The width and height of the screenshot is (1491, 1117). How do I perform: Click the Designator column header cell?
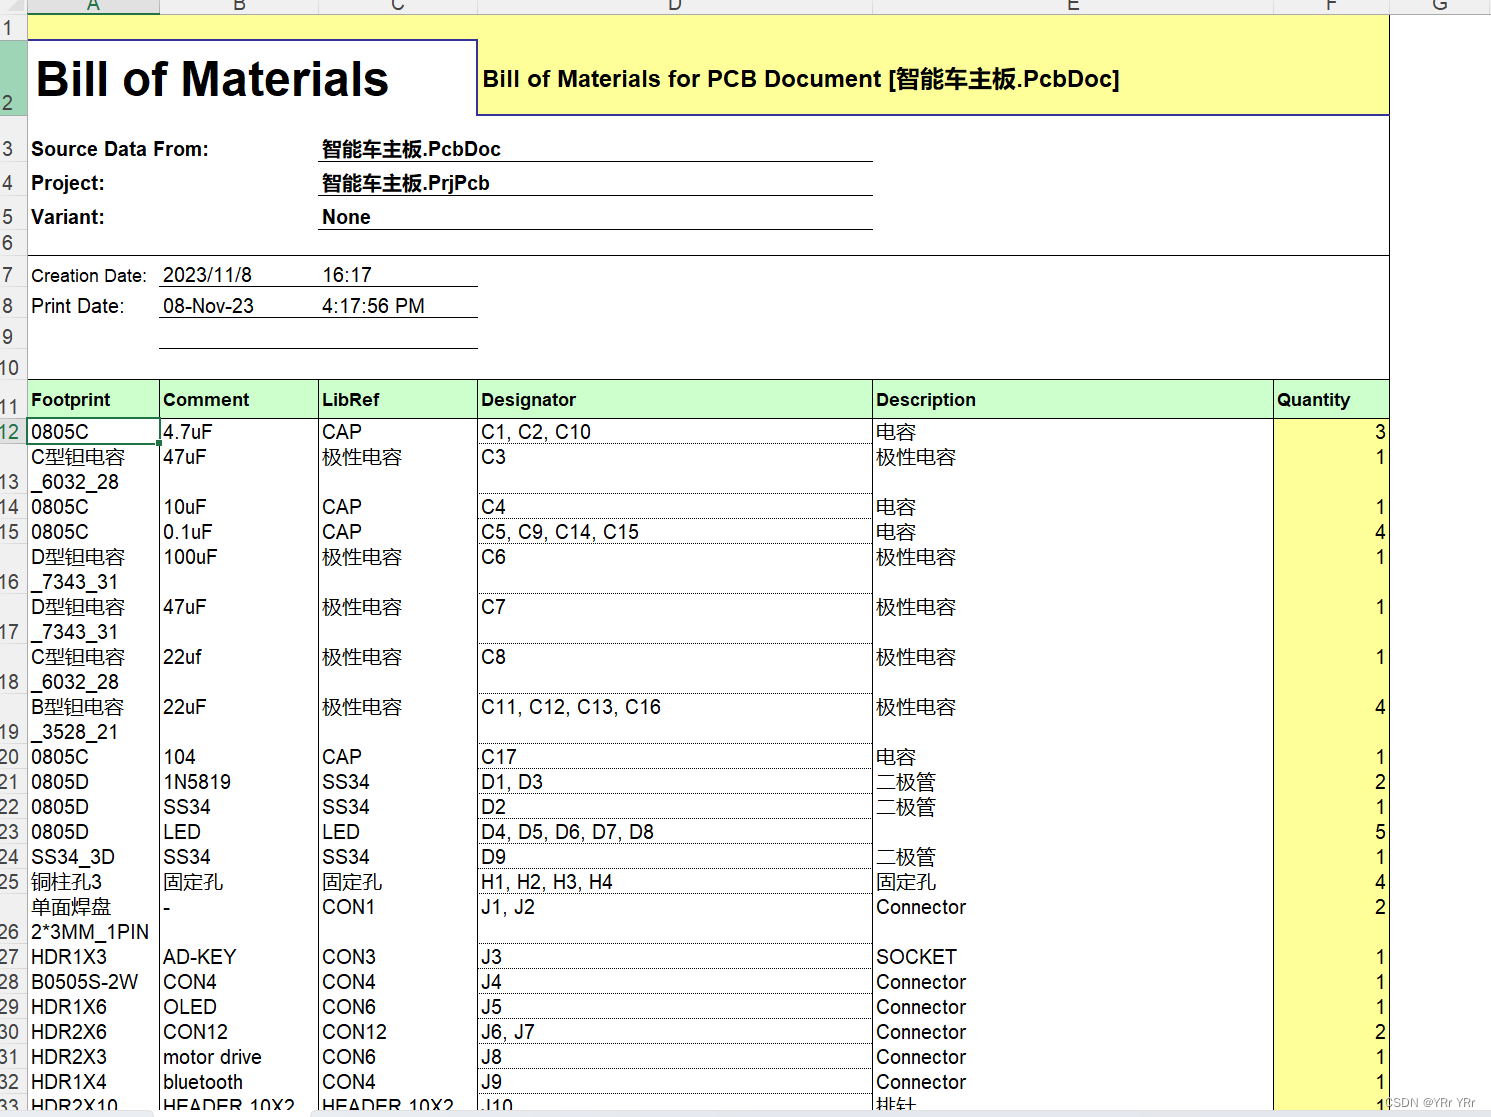tap(675, 399)
